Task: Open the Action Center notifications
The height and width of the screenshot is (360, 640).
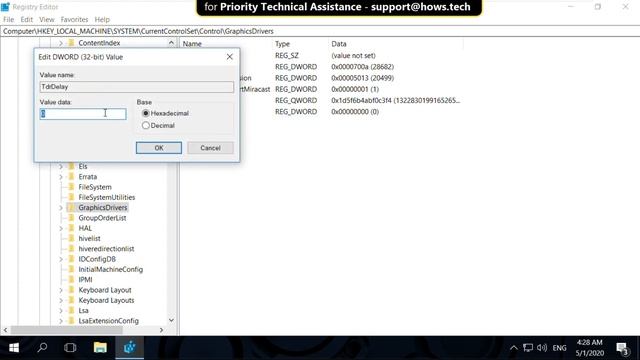Action: coord(623,349)
